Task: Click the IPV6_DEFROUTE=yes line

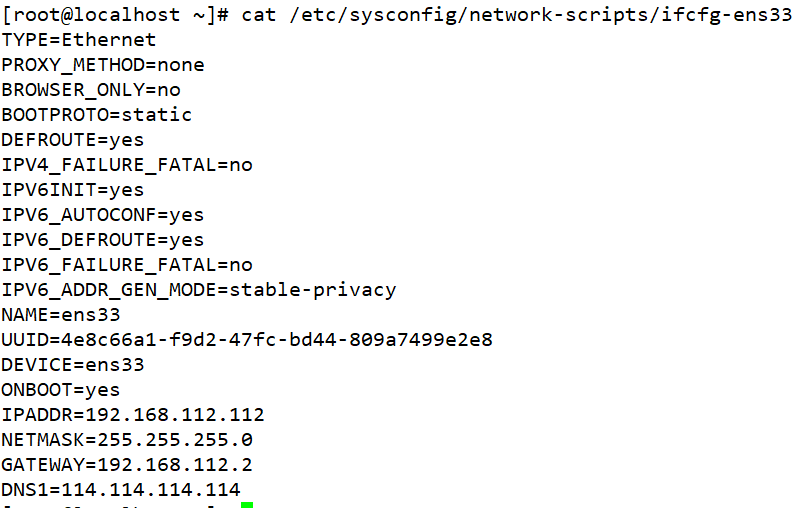Action: point(103,240)
